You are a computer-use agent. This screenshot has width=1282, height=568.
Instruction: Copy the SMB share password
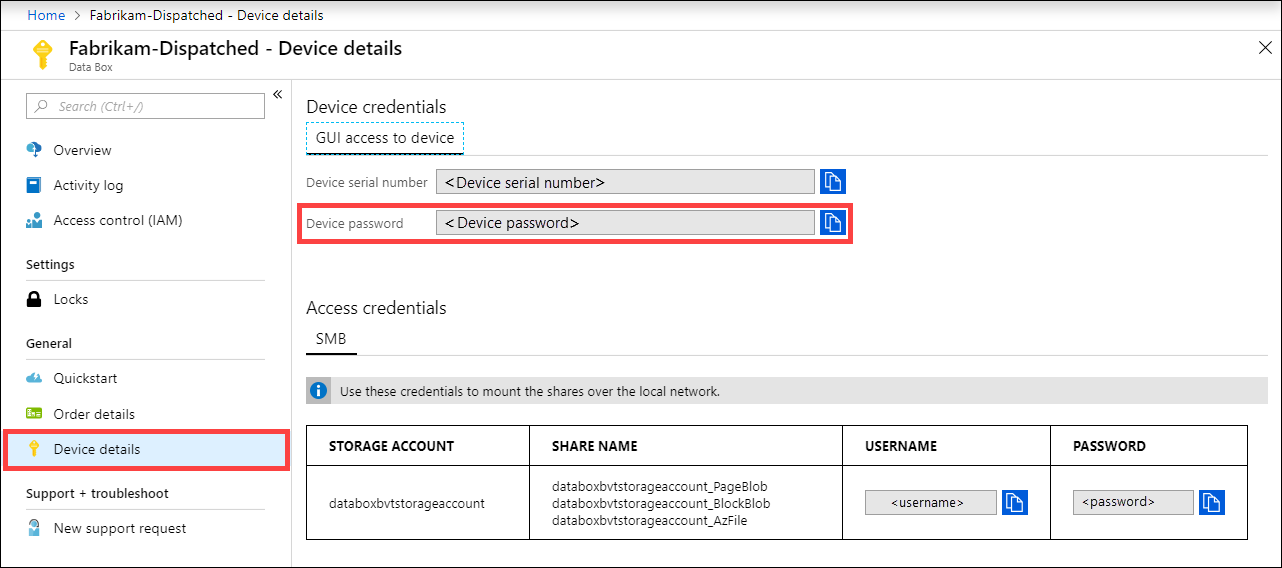1212,502
